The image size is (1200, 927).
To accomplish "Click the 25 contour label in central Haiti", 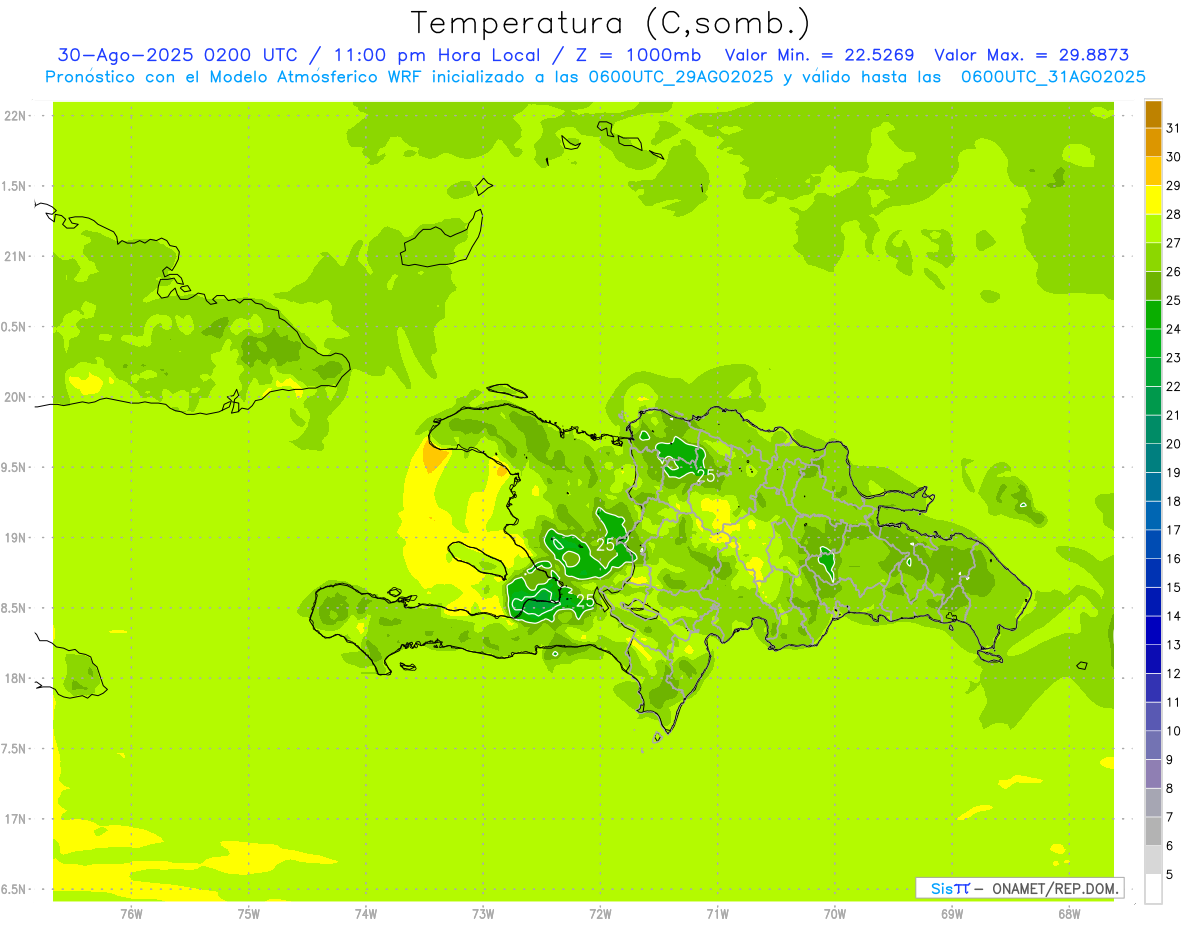I will click(605, 545).
